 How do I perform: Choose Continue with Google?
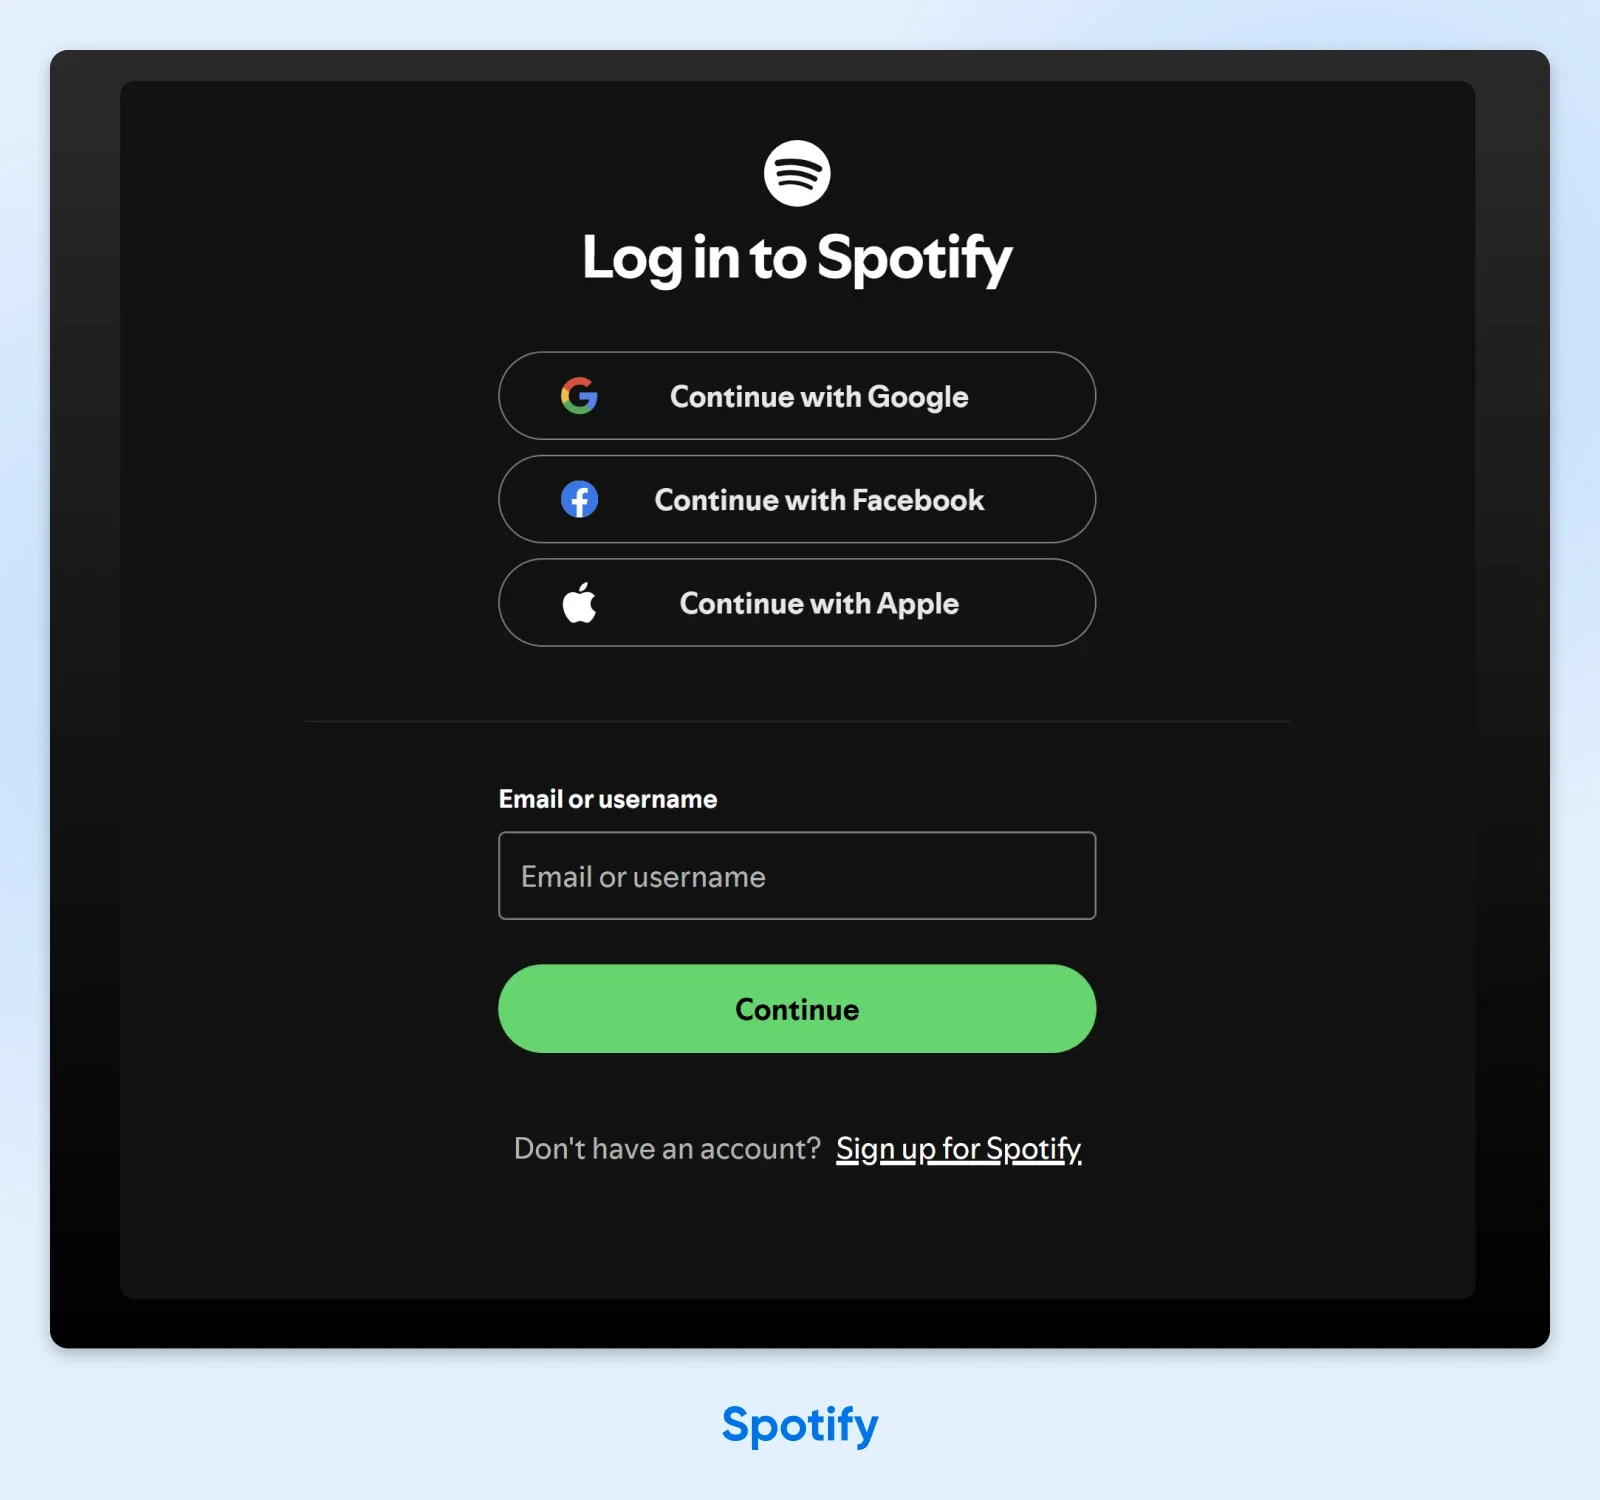pos(797,396)
